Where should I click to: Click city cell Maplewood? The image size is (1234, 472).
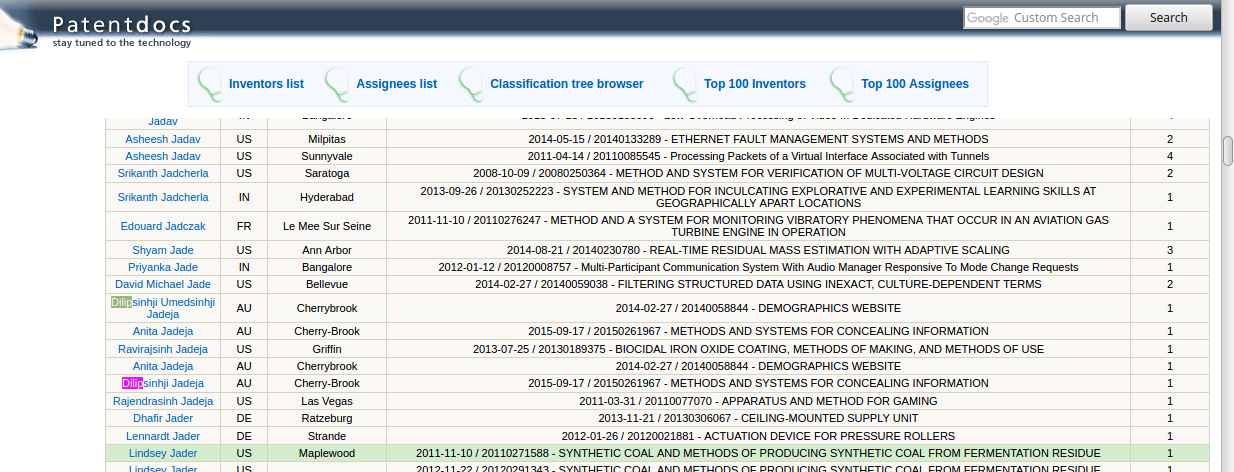pos(327,453)
